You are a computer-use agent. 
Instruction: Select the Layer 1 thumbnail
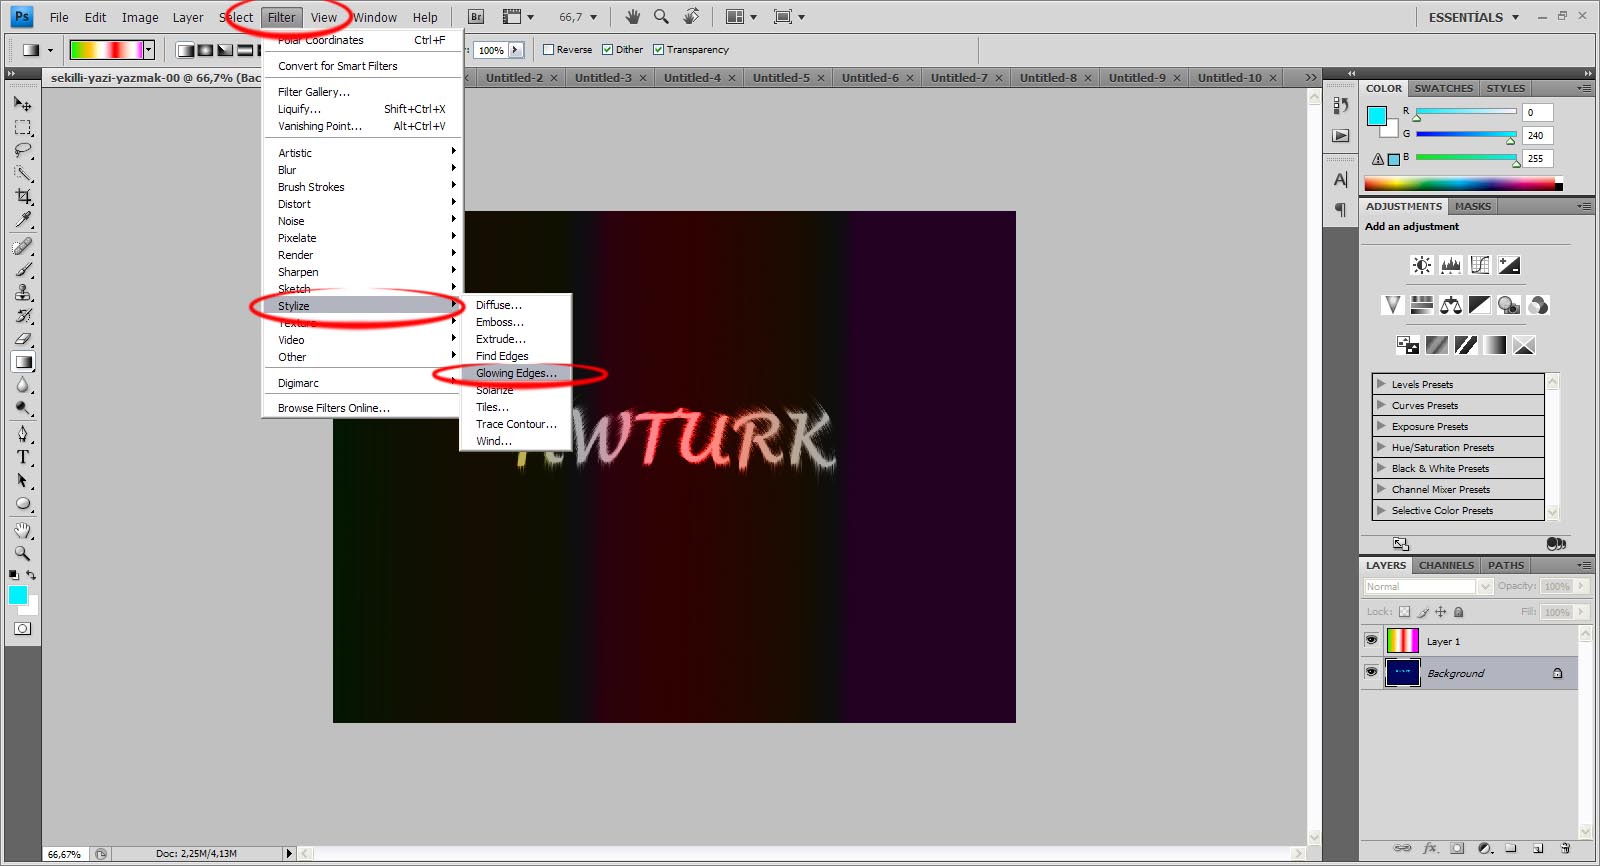pyautogui.click(x=1402, y=641)
